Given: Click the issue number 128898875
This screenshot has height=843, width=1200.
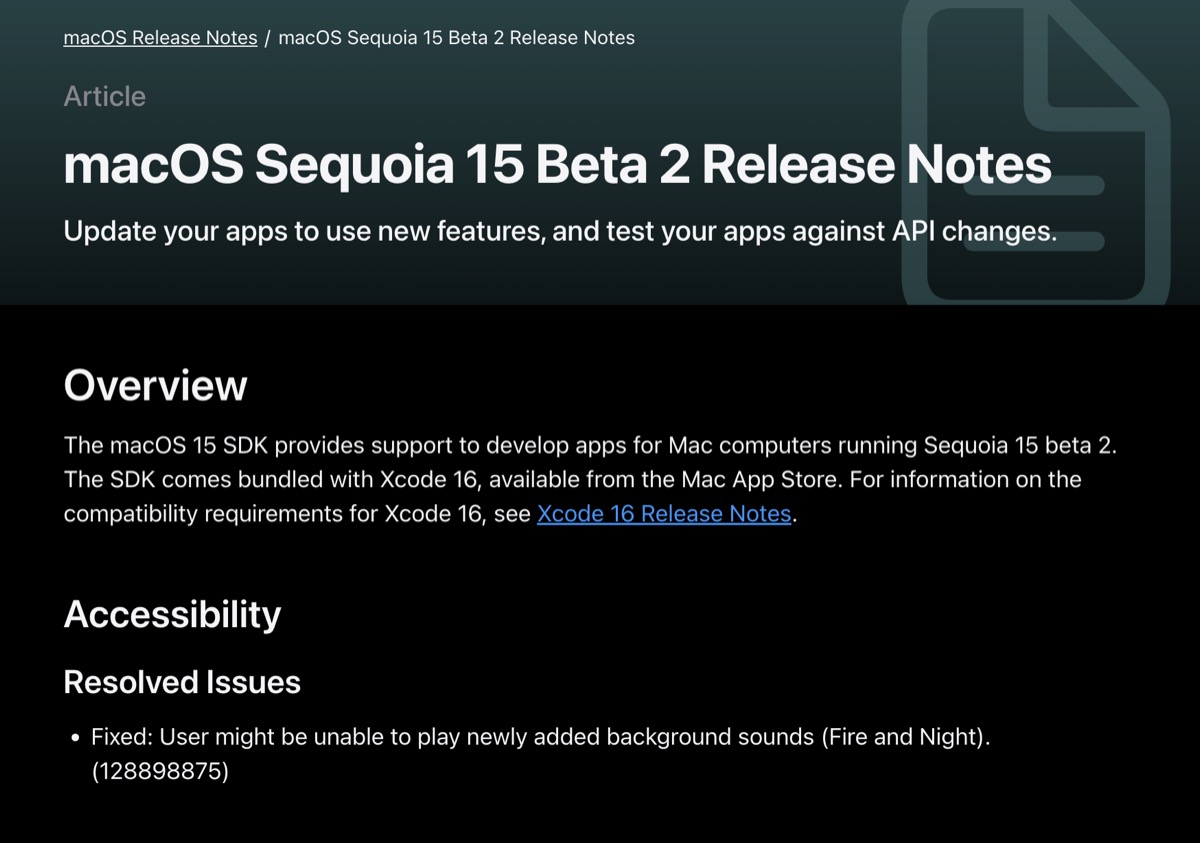Looking at the screenshot, I should click(160, 771).
